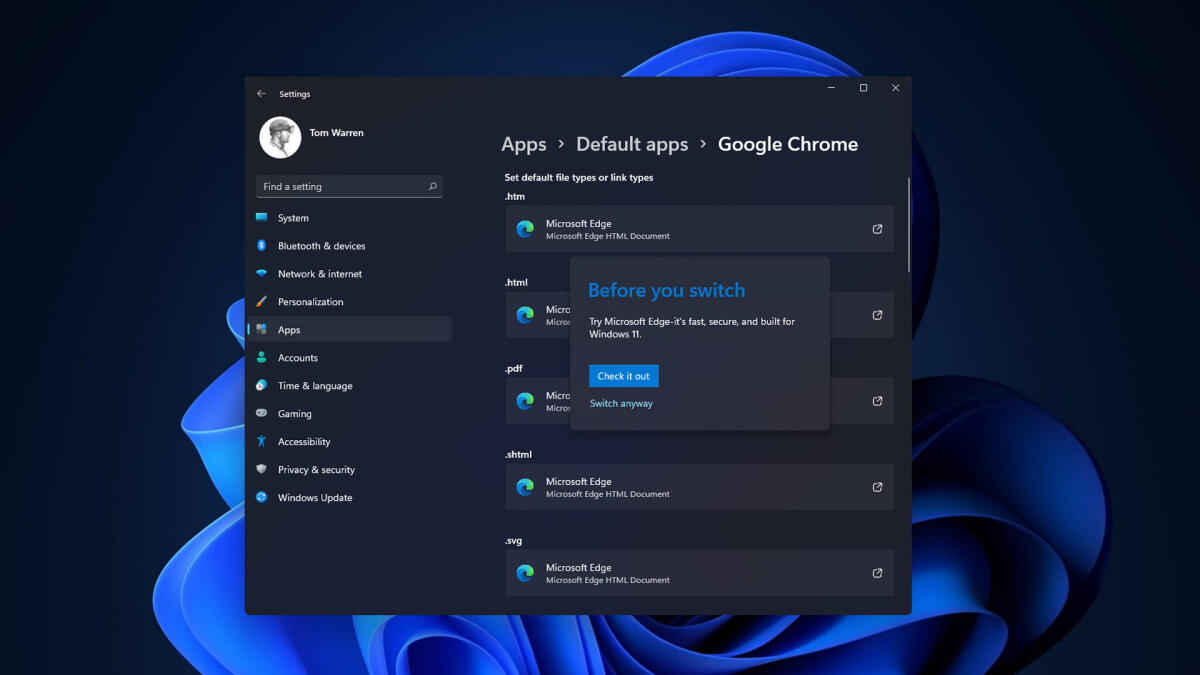Select Bluetooth & devices in sidebar
The image size is (1200, 675).
click(321, 245)
